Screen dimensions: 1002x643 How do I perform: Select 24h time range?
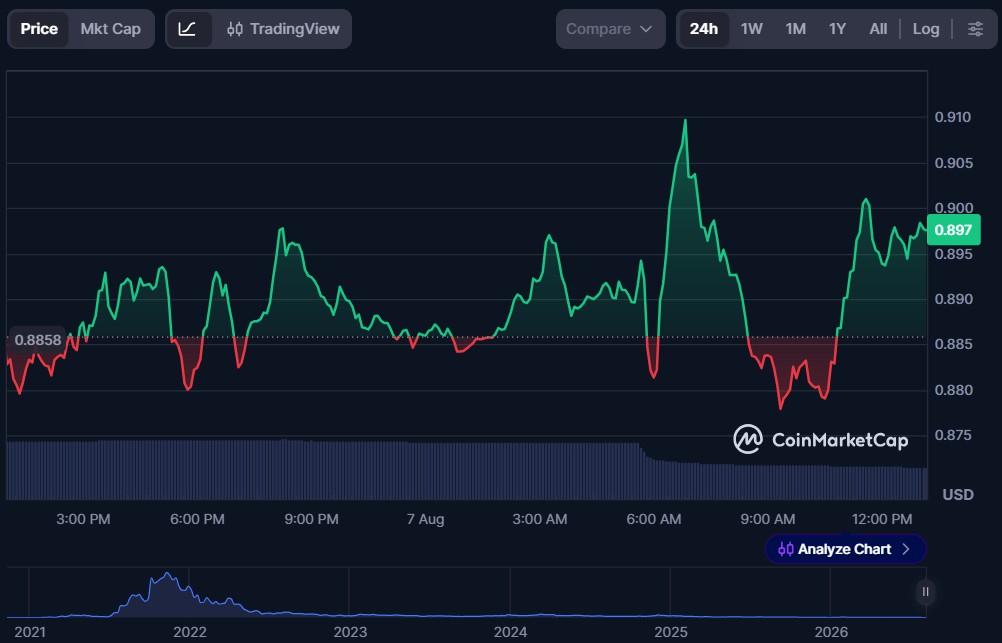(x=704, y=29)
